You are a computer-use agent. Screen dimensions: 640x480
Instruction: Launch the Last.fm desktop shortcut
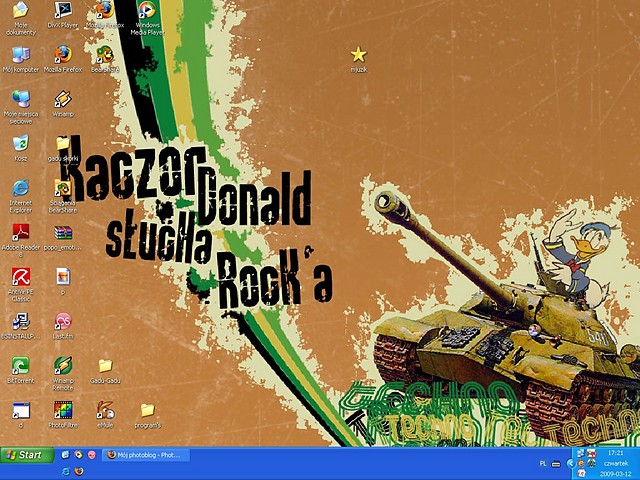point(63,326)
